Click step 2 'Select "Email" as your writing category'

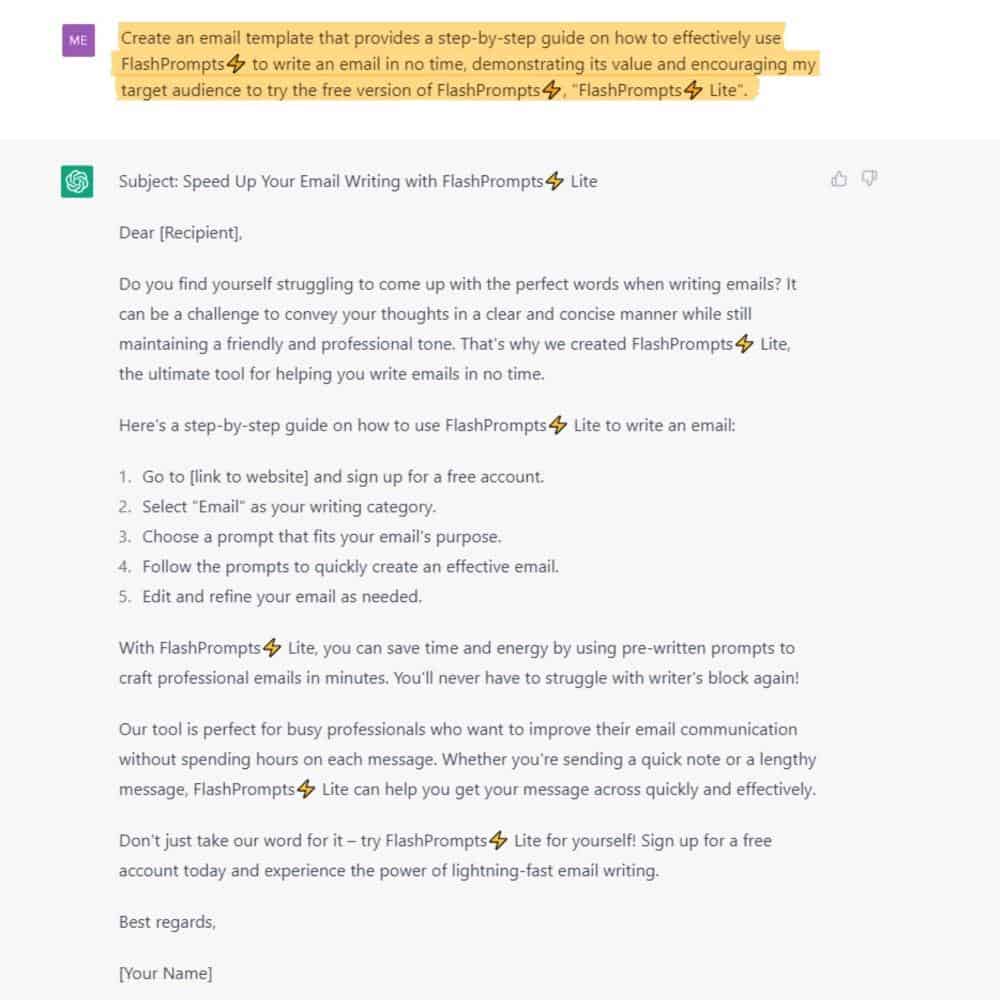point(289,506)
